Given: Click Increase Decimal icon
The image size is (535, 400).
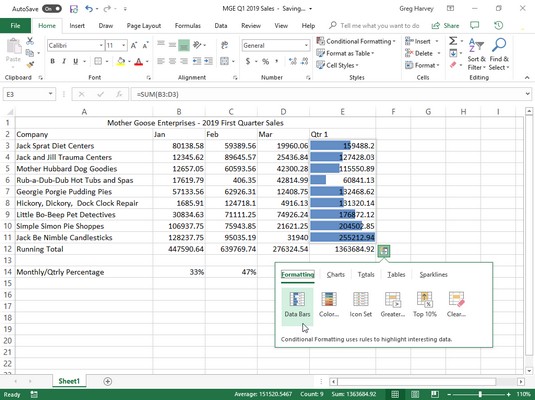Looking at the screenshot, I should coord(292,62).
